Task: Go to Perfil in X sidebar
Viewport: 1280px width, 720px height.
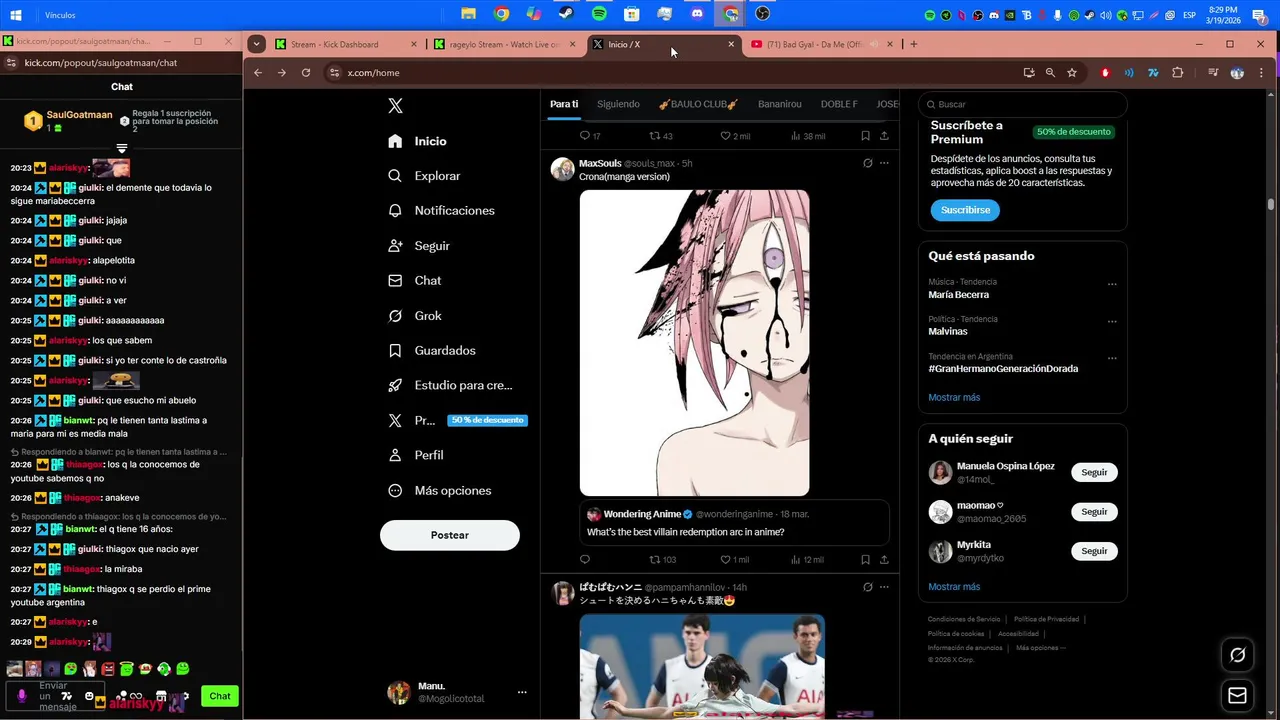Action: pos(416,455)
